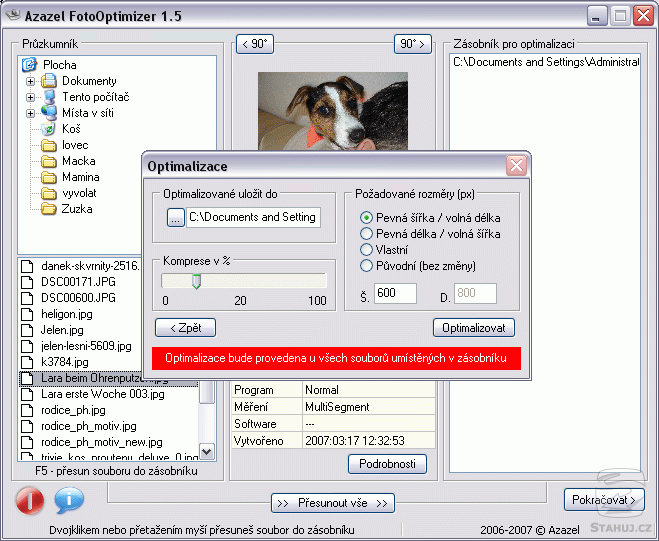
Task: Go back with the < Zpět button
Action: pyautogui.click(x=185, y=328)
